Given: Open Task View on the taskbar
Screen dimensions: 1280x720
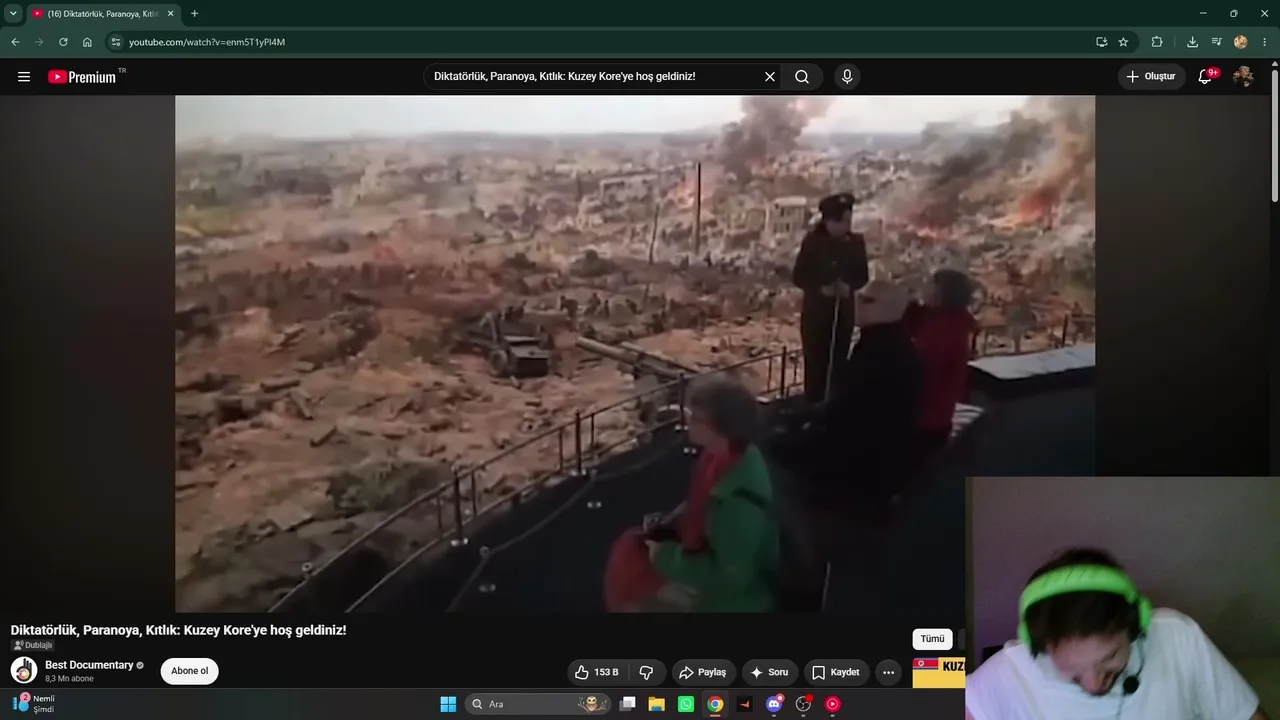Looking at the screenshot, I should pos(628,704).
